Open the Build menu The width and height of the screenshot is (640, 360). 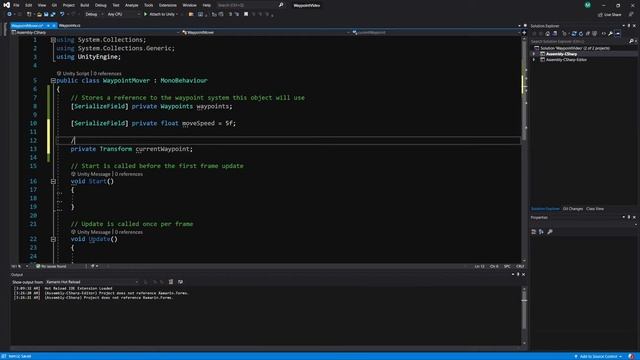coord(84,5)
